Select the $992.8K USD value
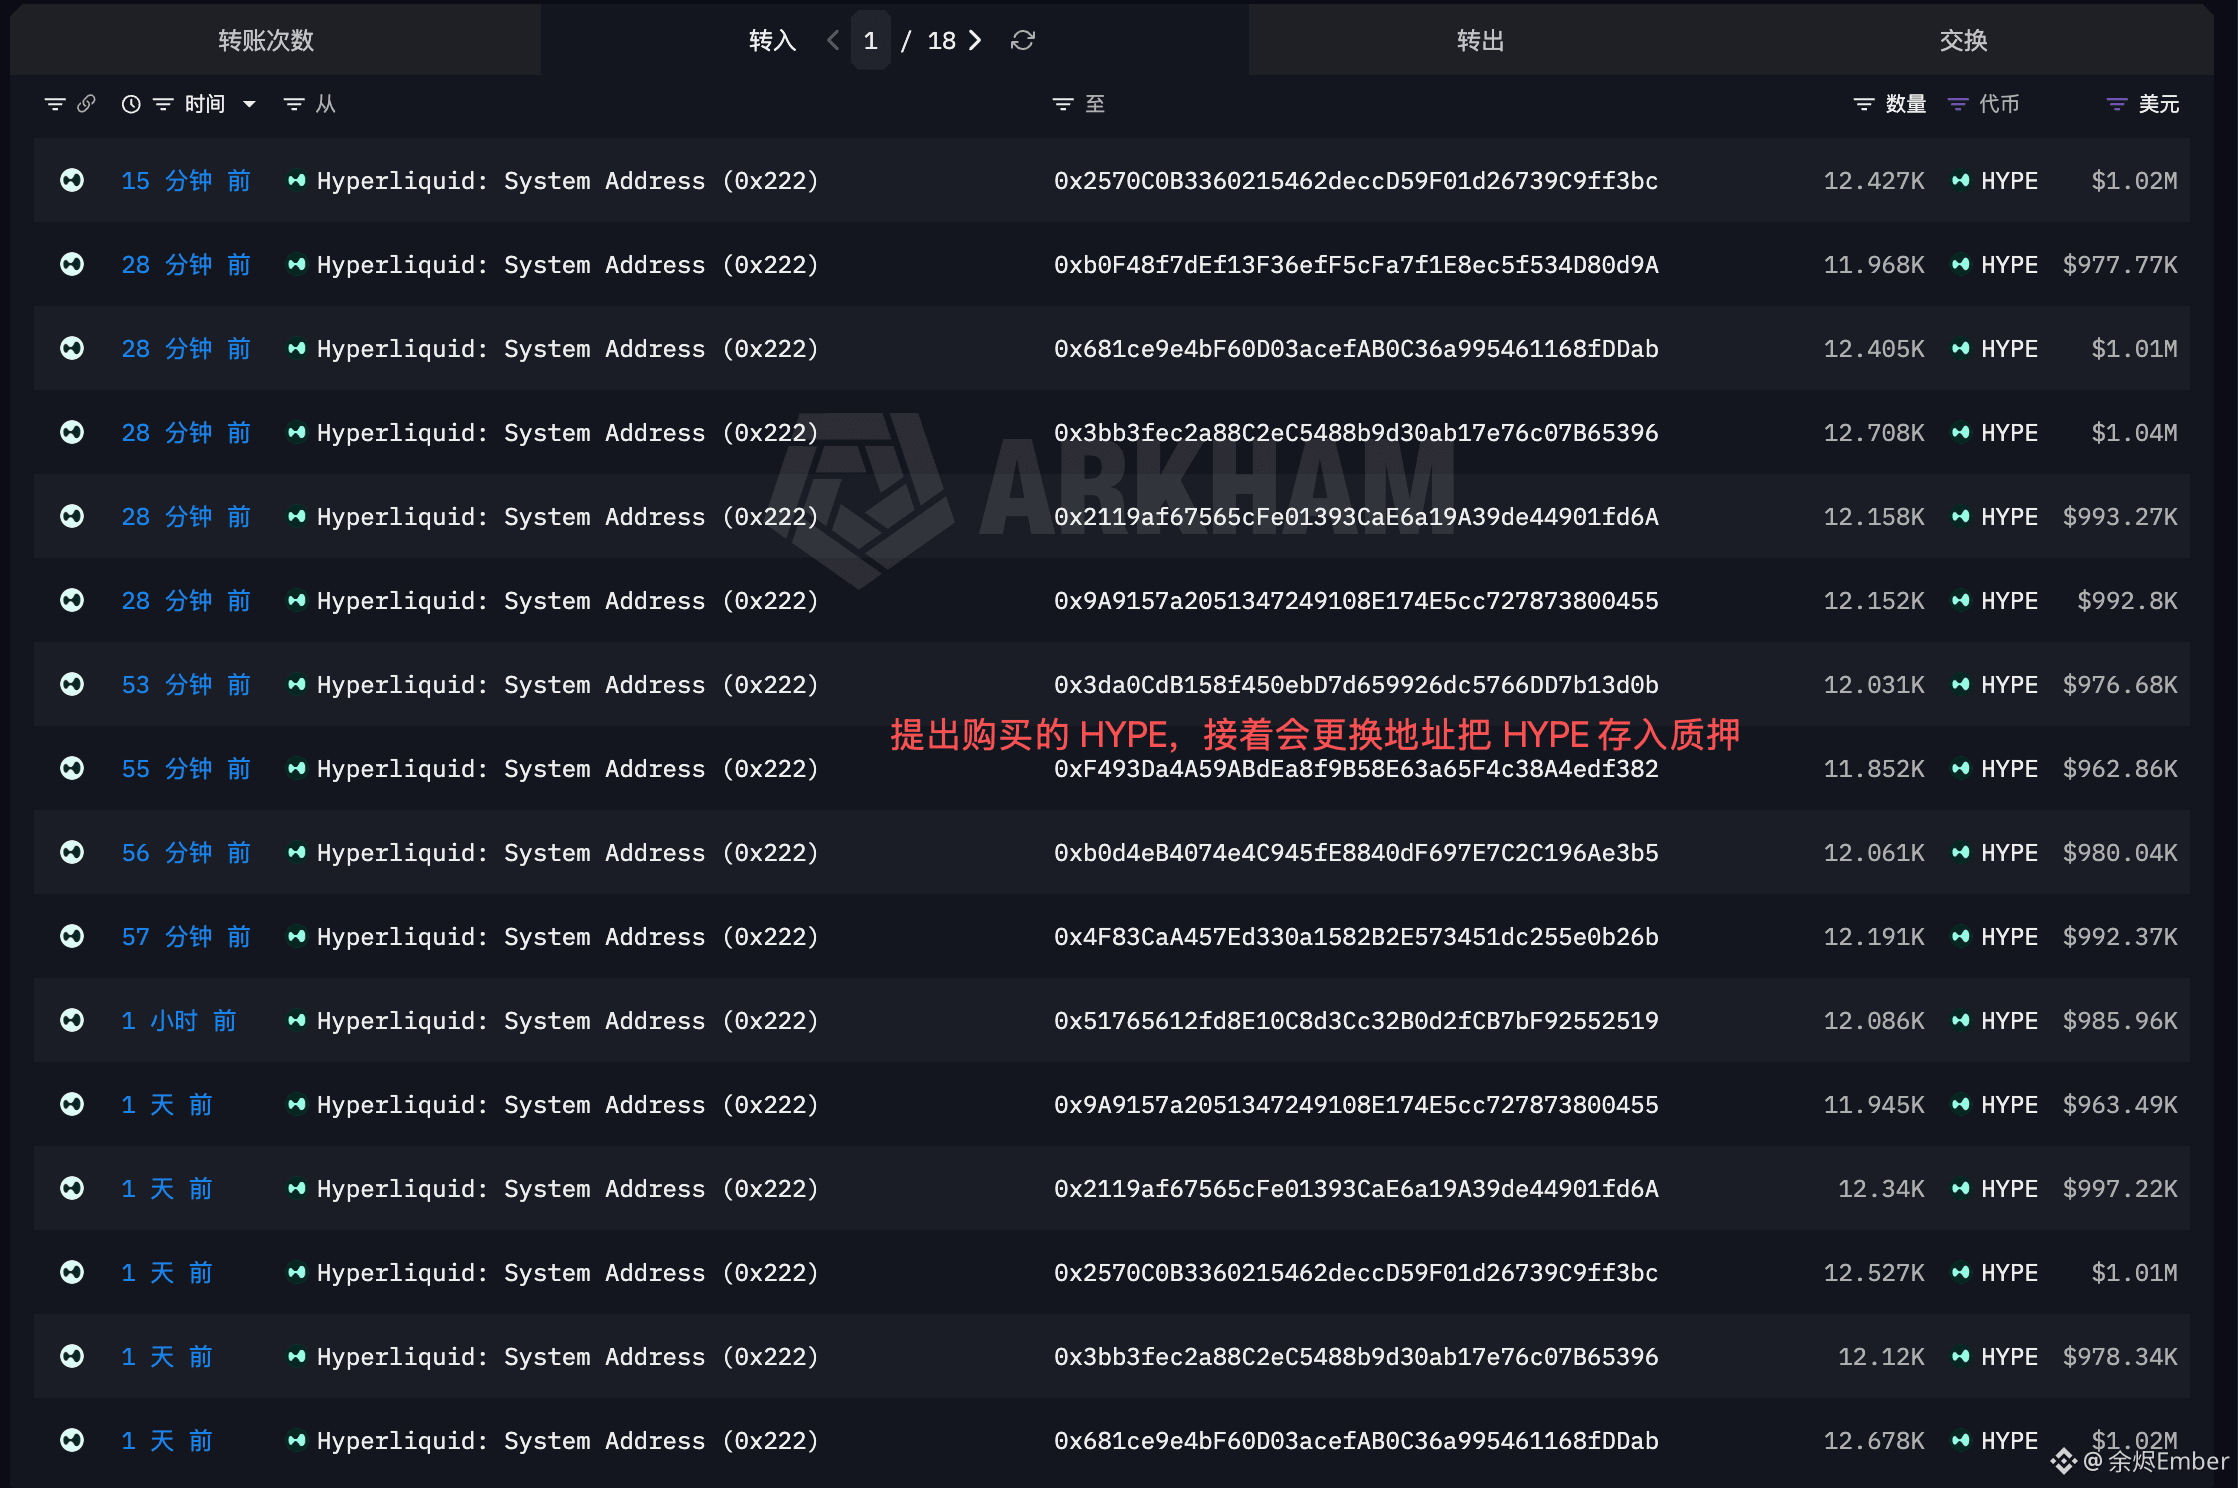This screenshot has width=2238, height=1488. (x=2127, y=600)
